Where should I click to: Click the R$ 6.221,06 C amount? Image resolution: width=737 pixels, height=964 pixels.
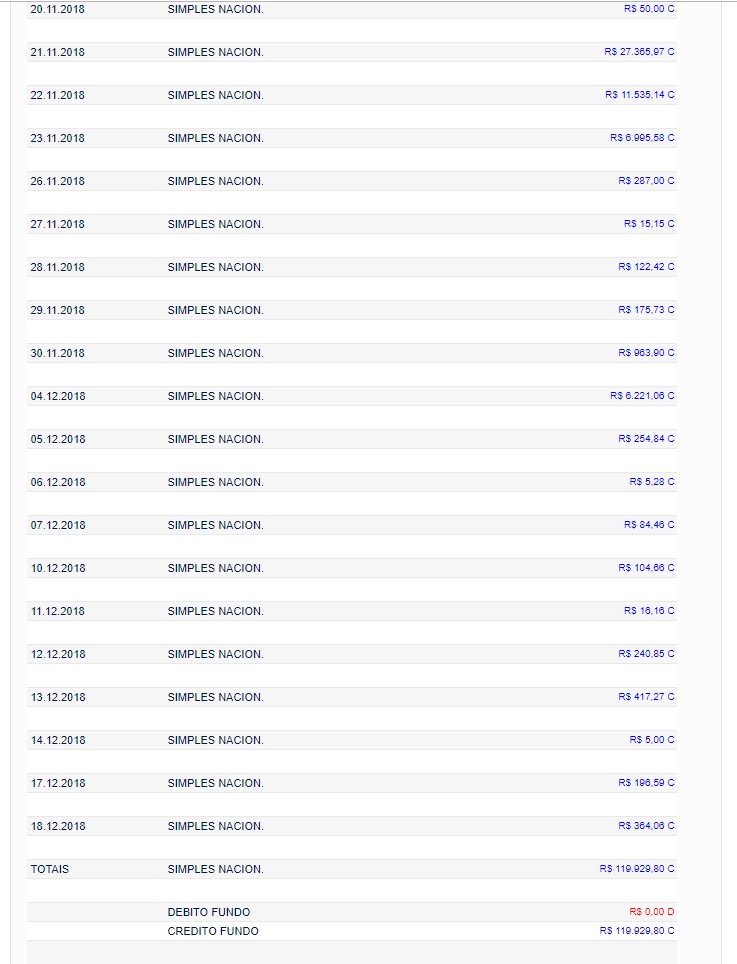tap(642, 396)
